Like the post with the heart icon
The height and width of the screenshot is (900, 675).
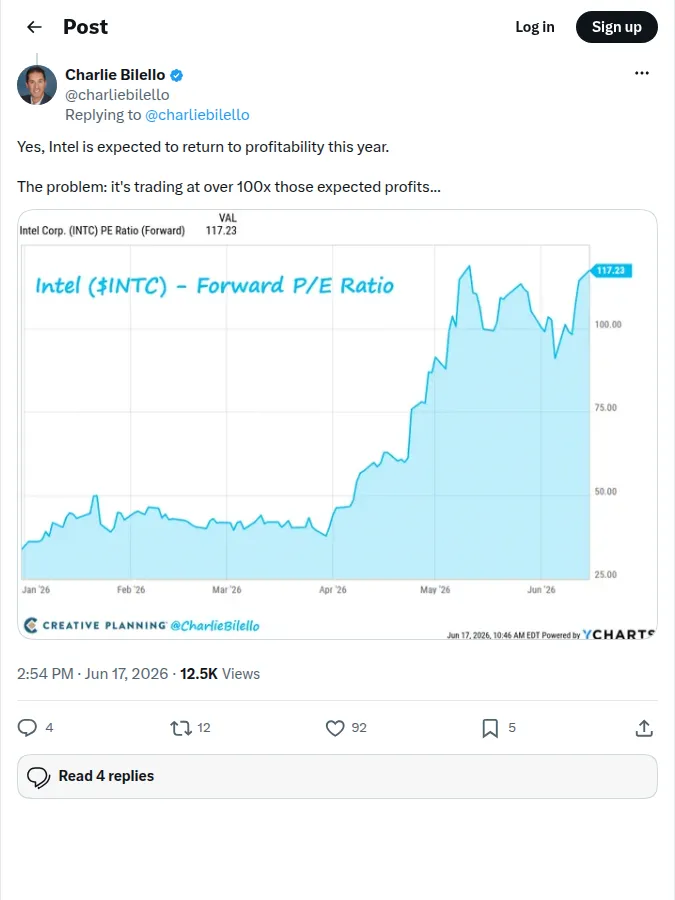tap(335, 728)
